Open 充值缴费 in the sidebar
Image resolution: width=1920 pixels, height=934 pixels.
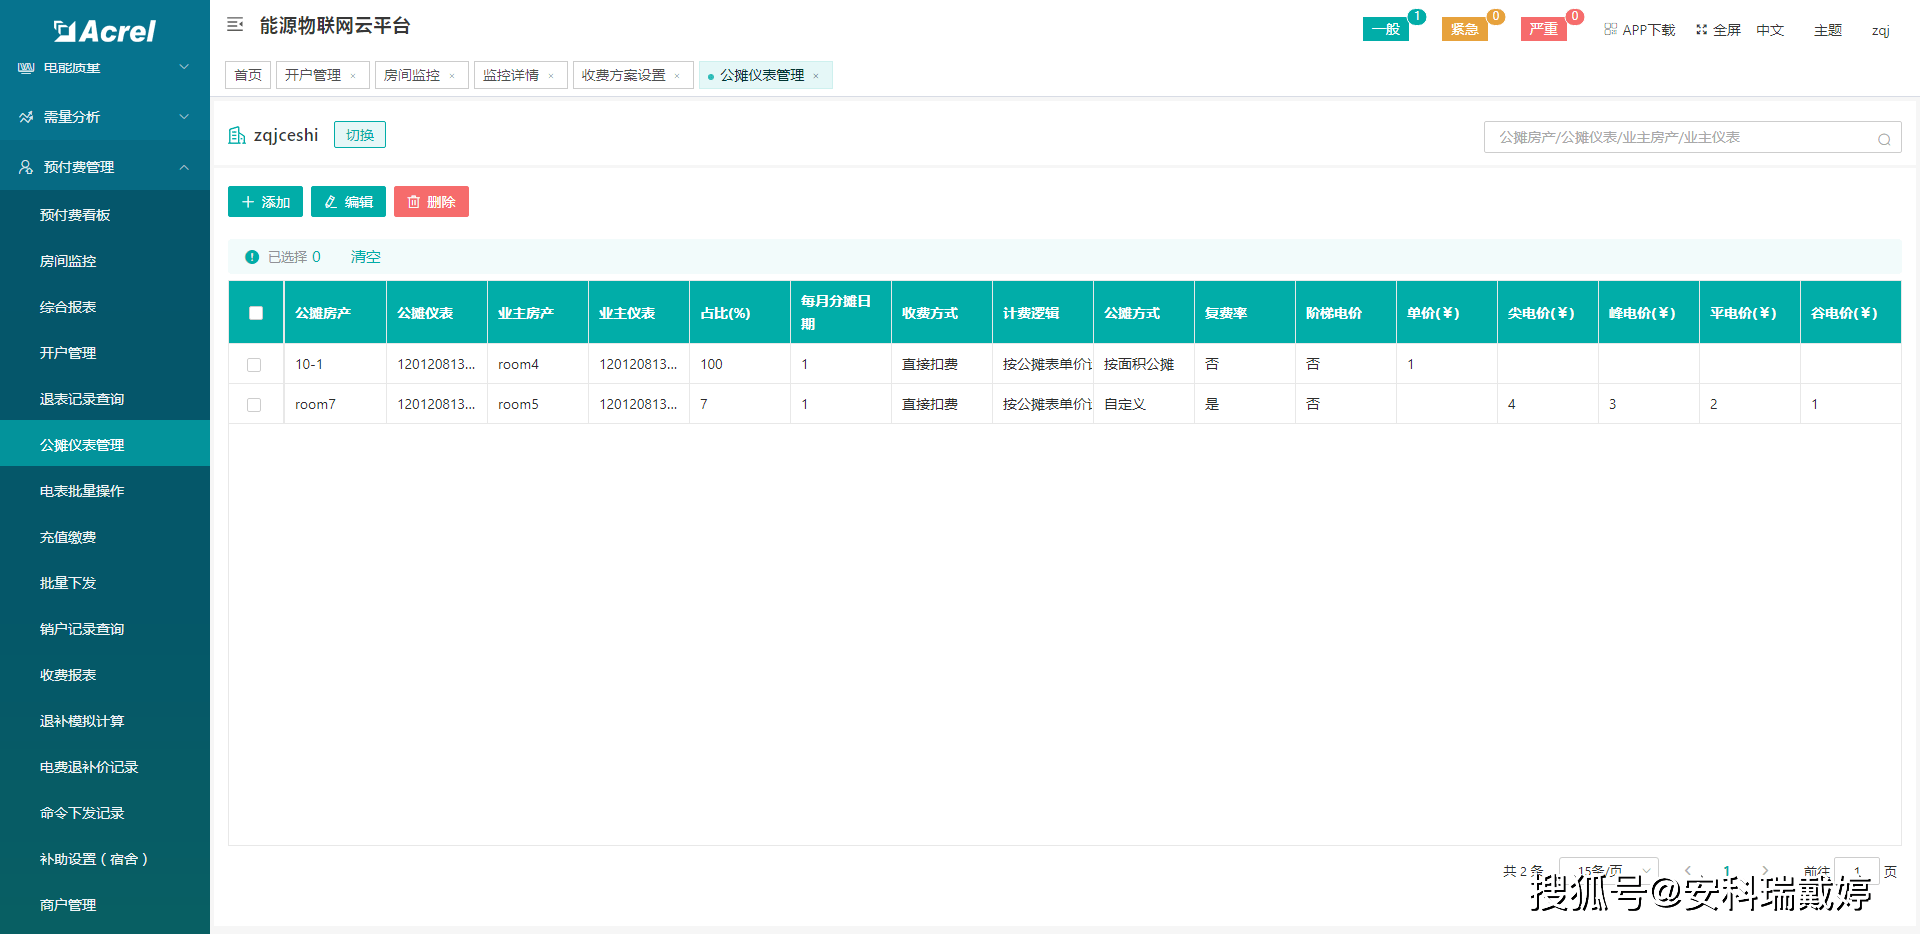coord(105,537)
